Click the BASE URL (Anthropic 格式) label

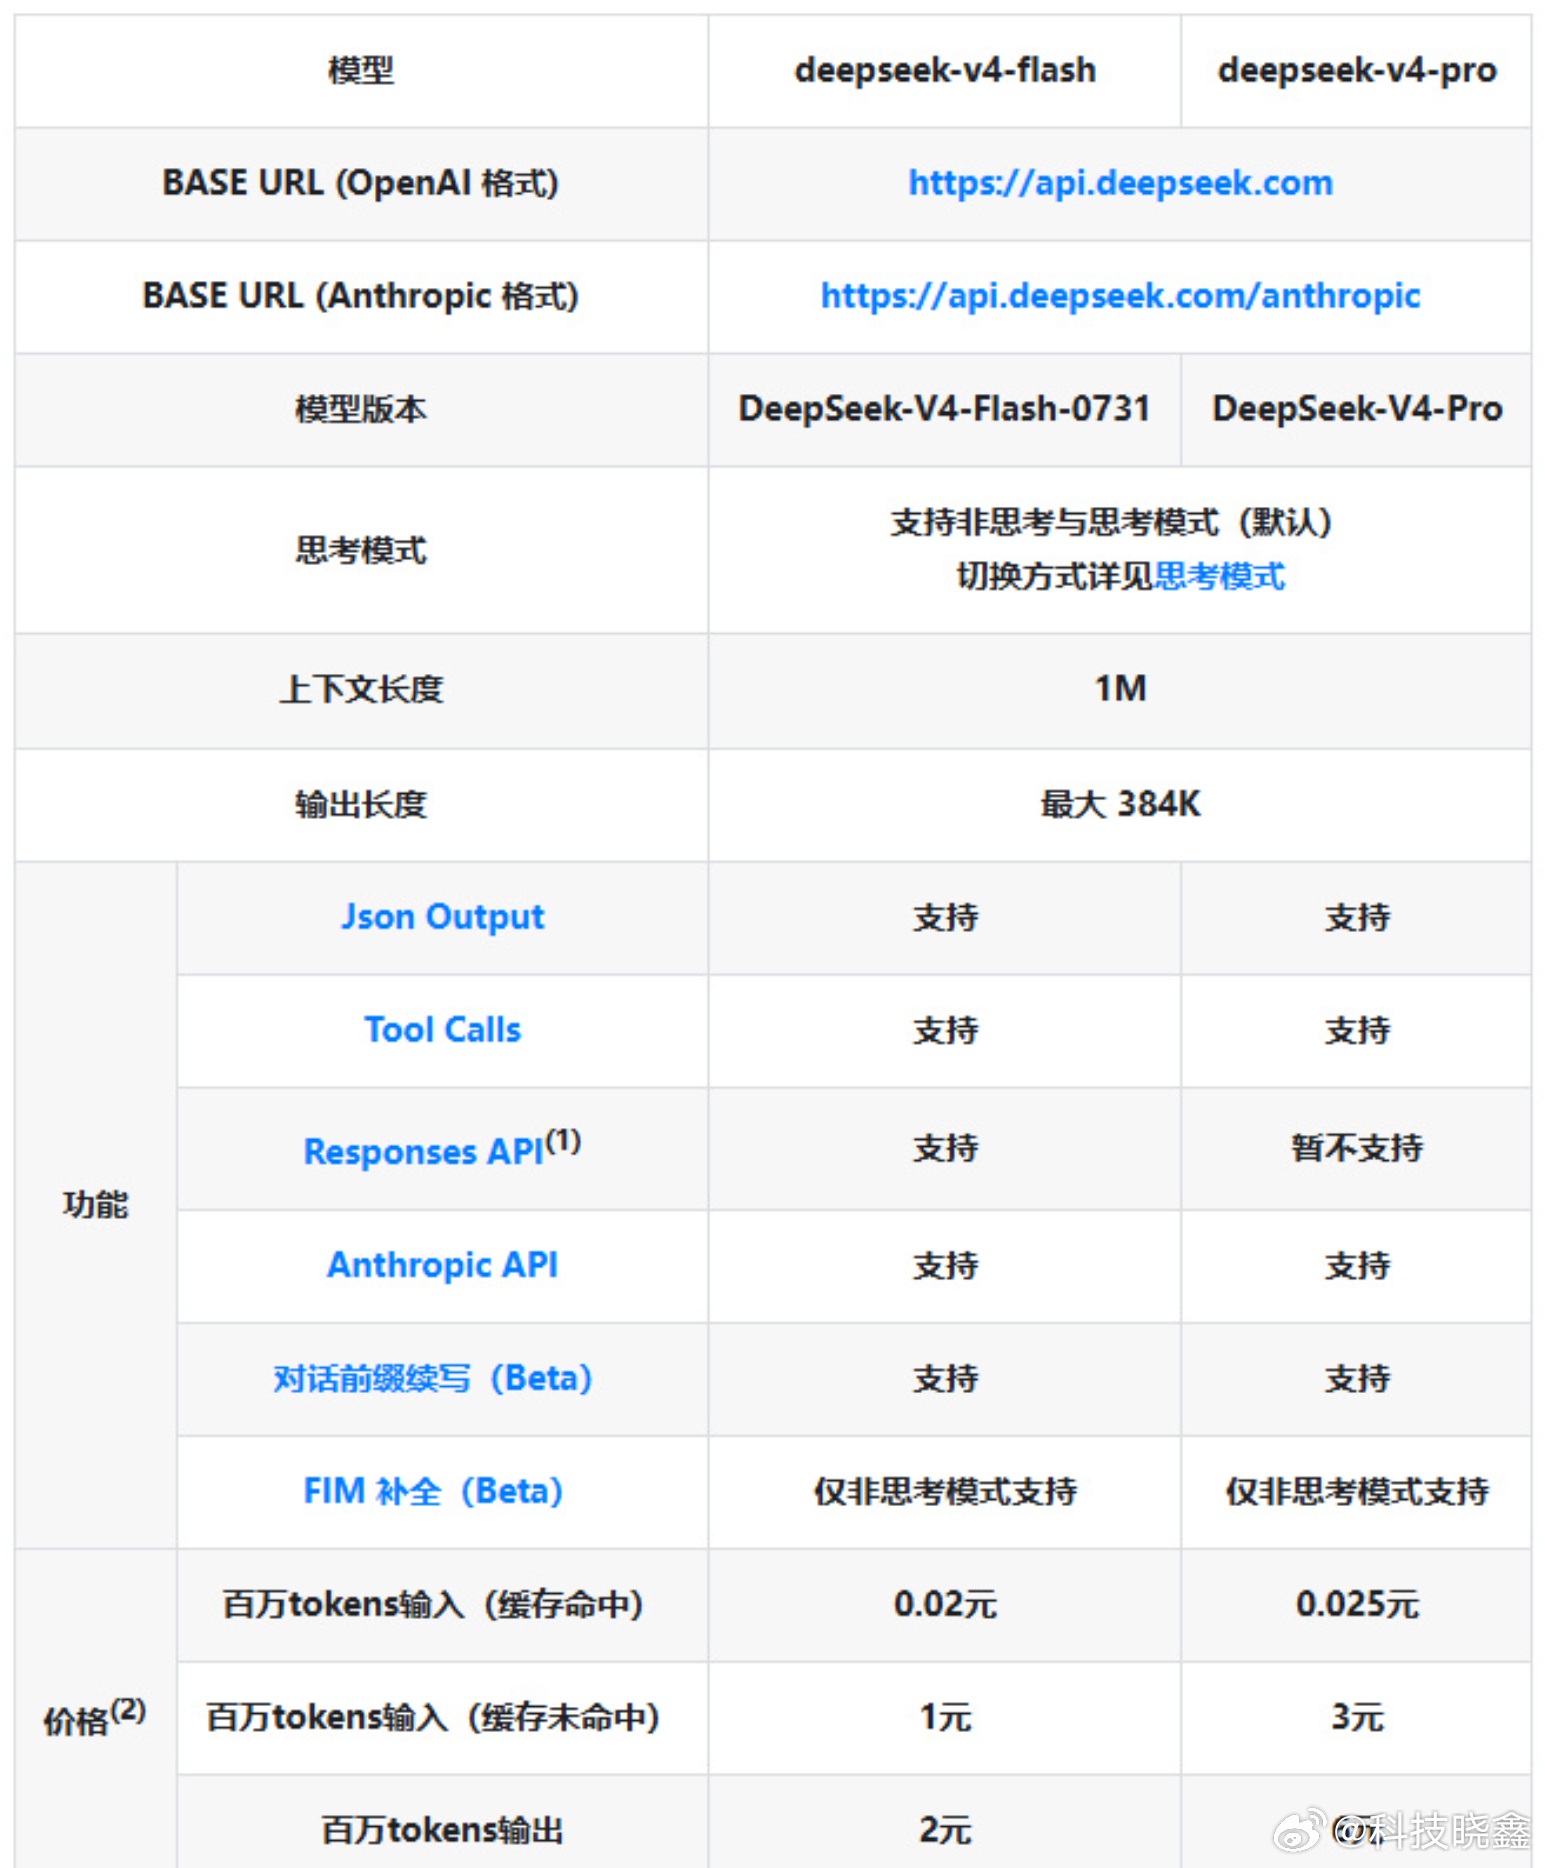click(x=361, y=296)
